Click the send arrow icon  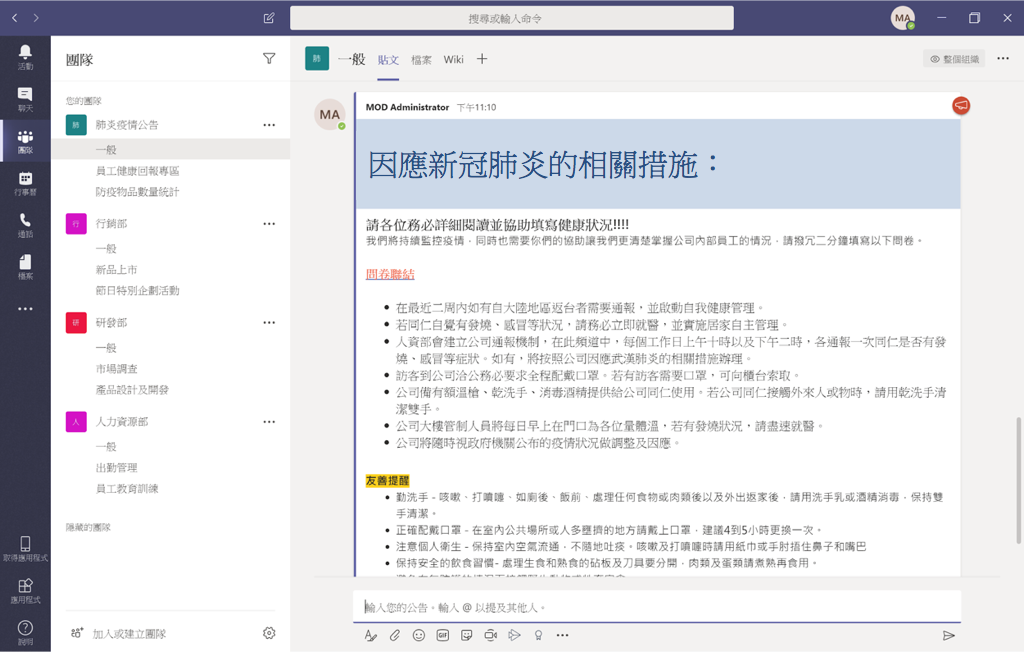[948, 635]
